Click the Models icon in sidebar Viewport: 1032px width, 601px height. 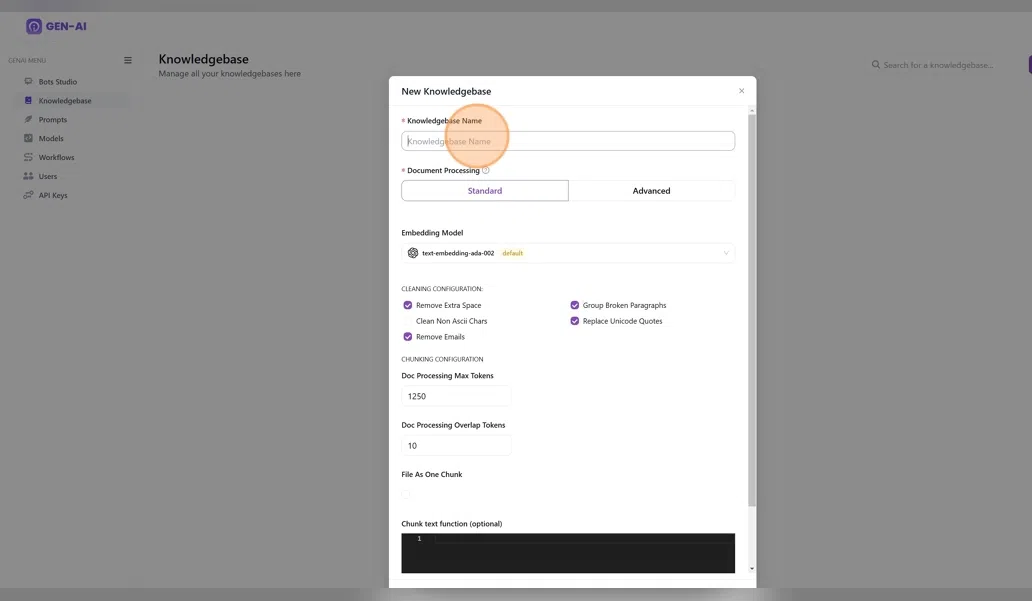[x=29, y=139]
